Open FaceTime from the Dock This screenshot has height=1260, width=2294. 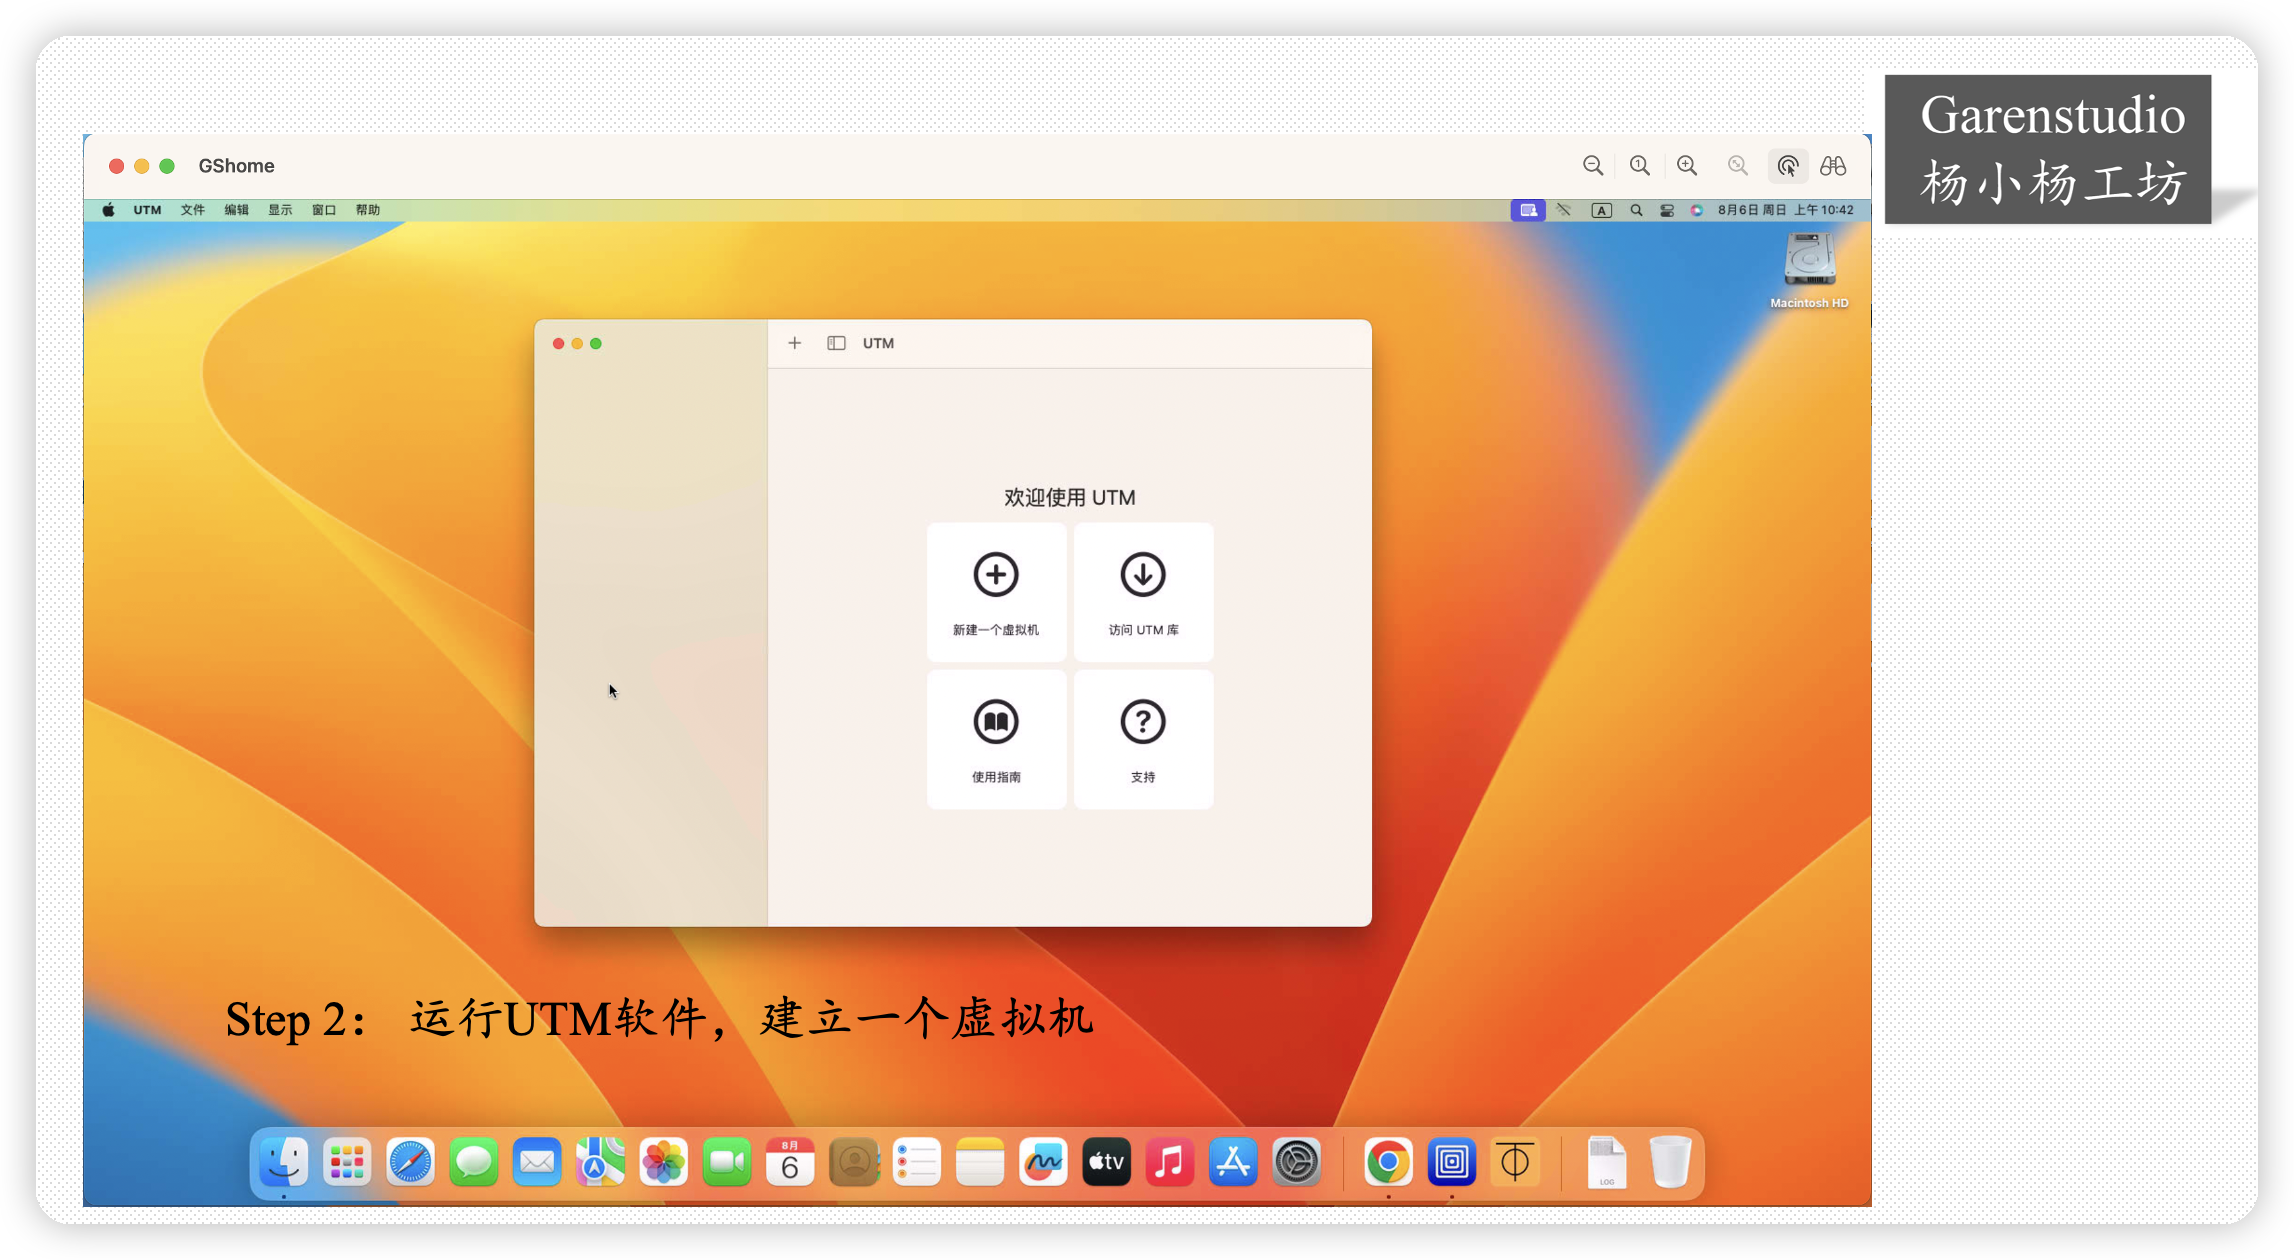point(727,1162)
